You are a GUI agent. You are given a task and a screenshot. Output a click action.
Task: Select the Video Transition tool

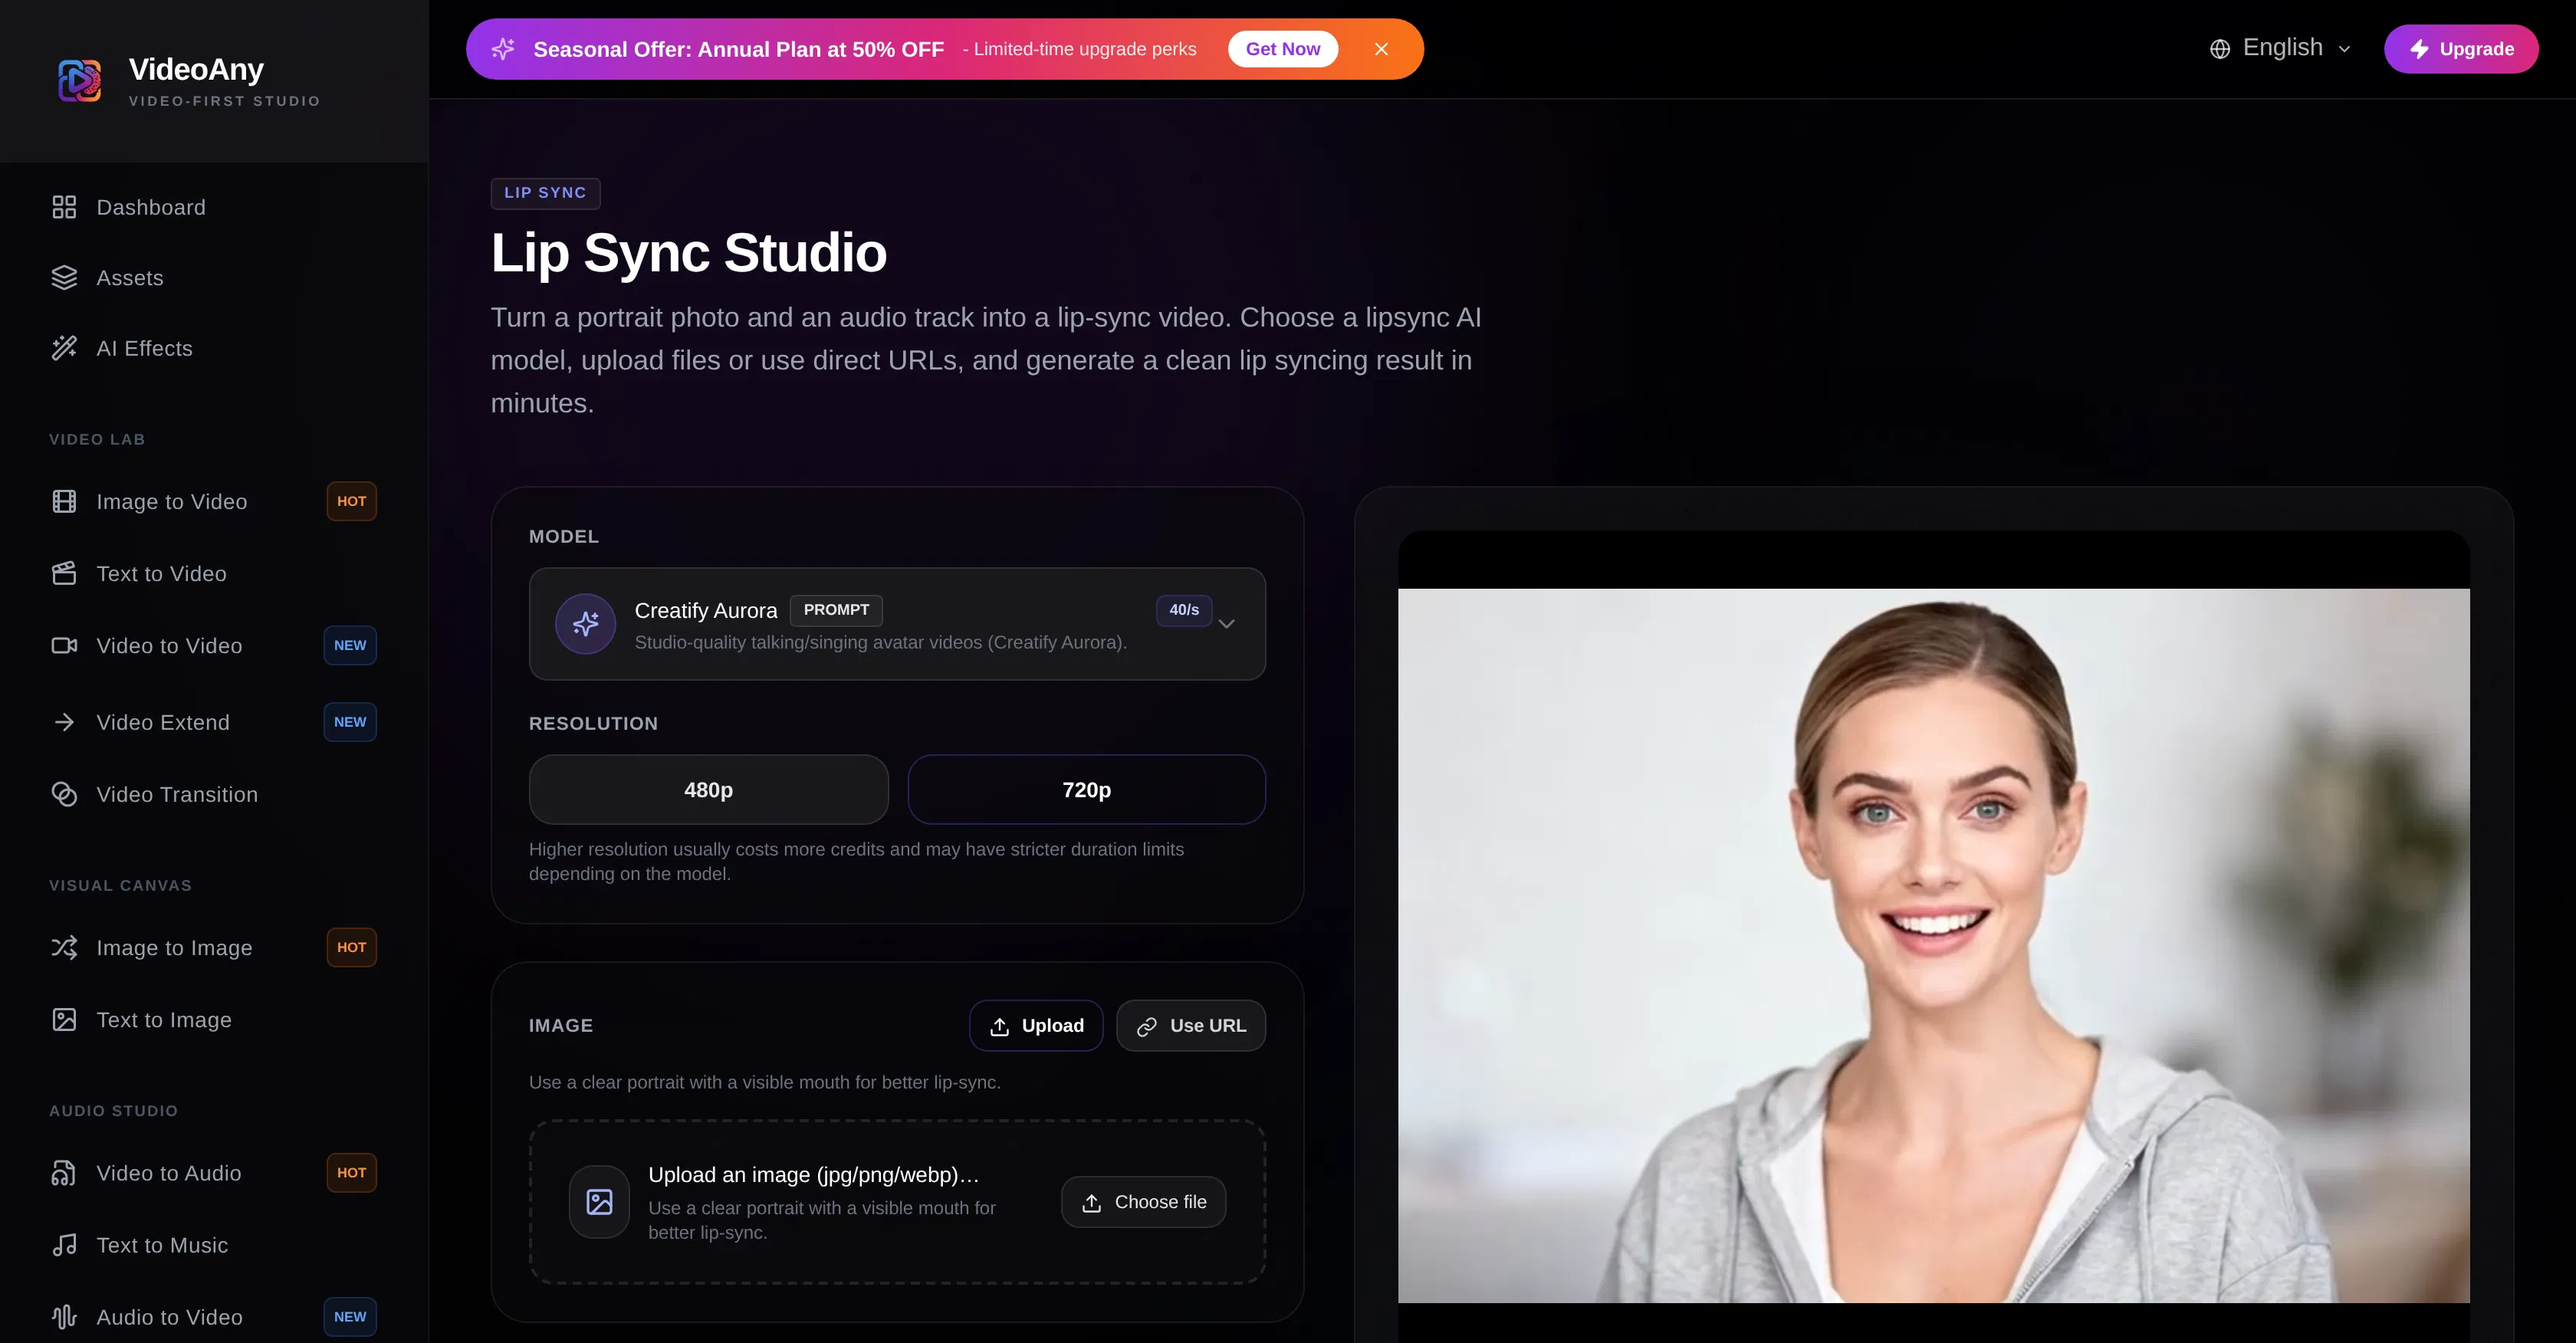pyautogui.click(x=178, y=794)
